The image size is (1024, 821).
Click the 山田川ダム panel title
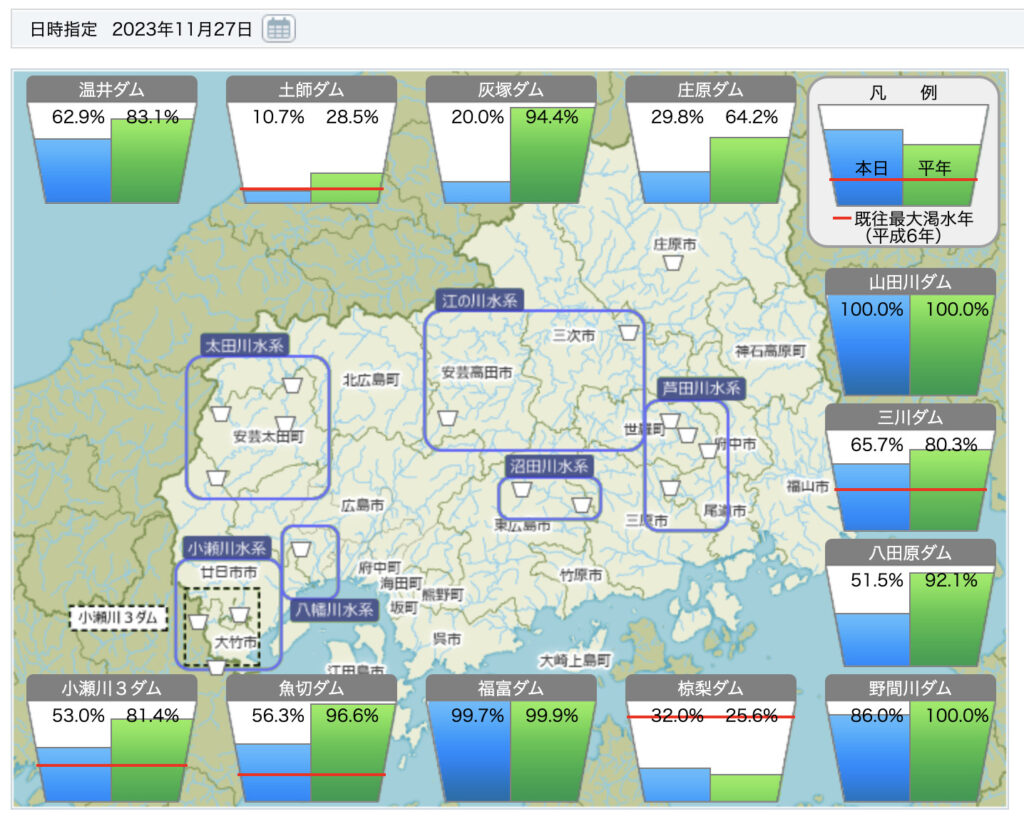(910, 283)
